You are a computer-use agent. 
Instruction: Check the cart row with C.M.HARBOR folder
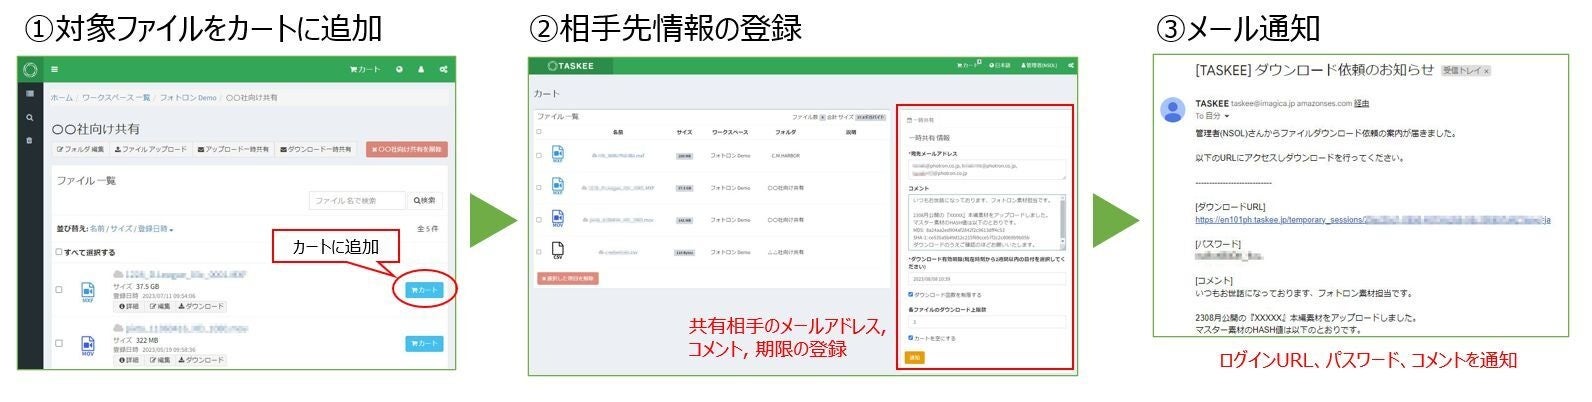[539, 156]
